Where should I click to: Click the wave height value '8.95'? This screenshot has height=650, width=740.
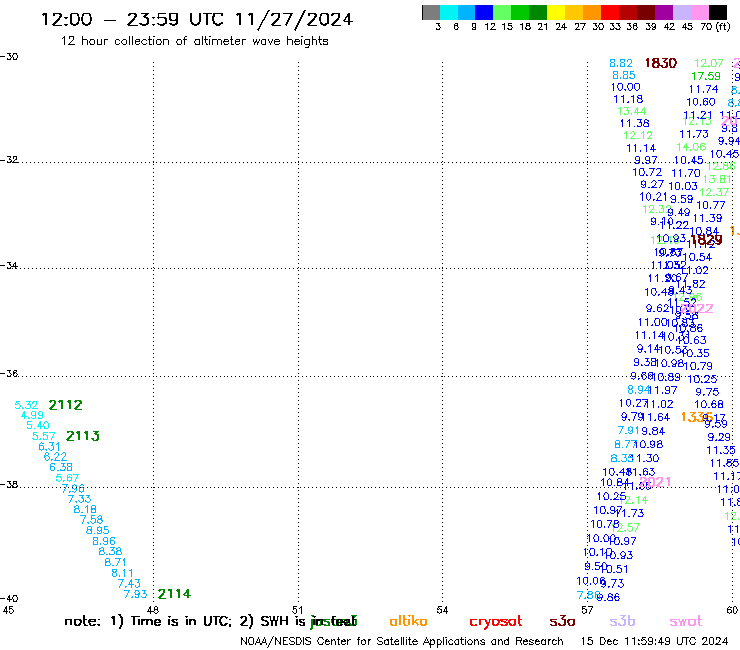98,530
